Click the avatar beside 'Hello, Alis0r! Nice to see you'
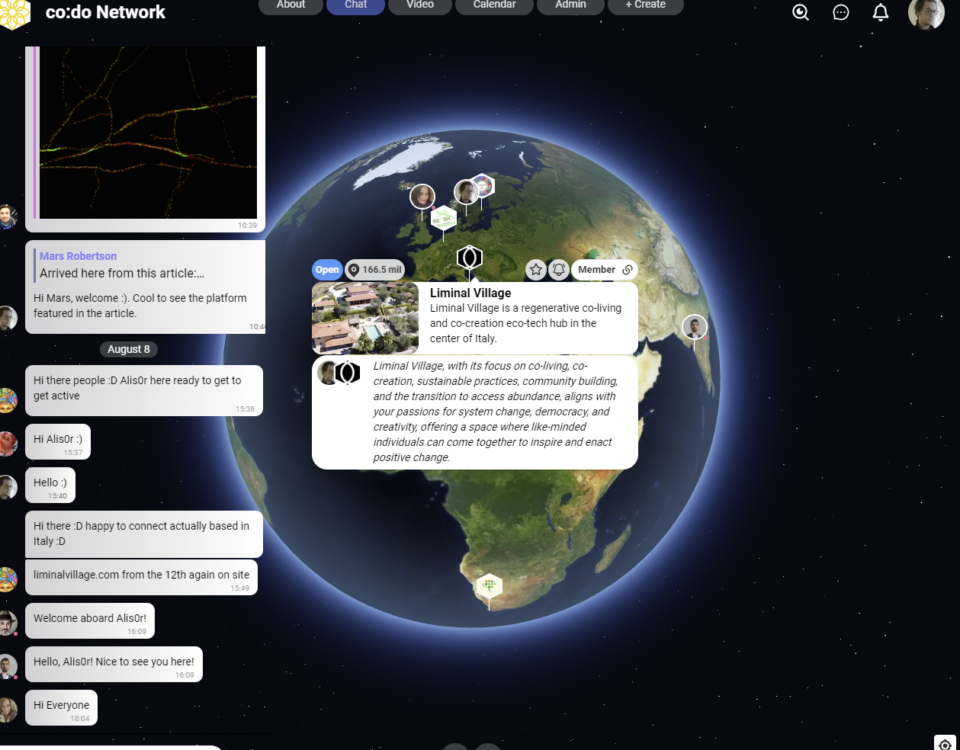This screenshot has width=960, height=750. (7, 667)
